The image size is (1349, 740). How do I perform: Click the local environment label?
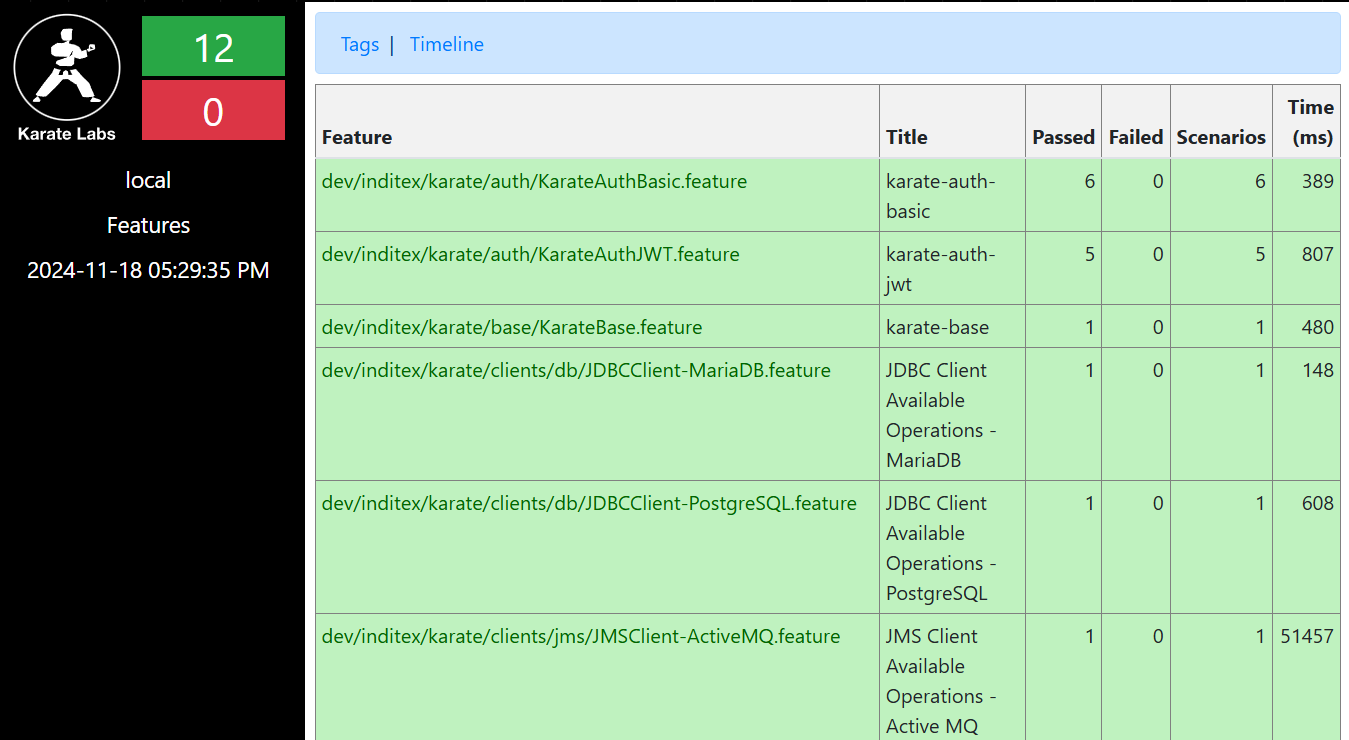coord(148,180)
